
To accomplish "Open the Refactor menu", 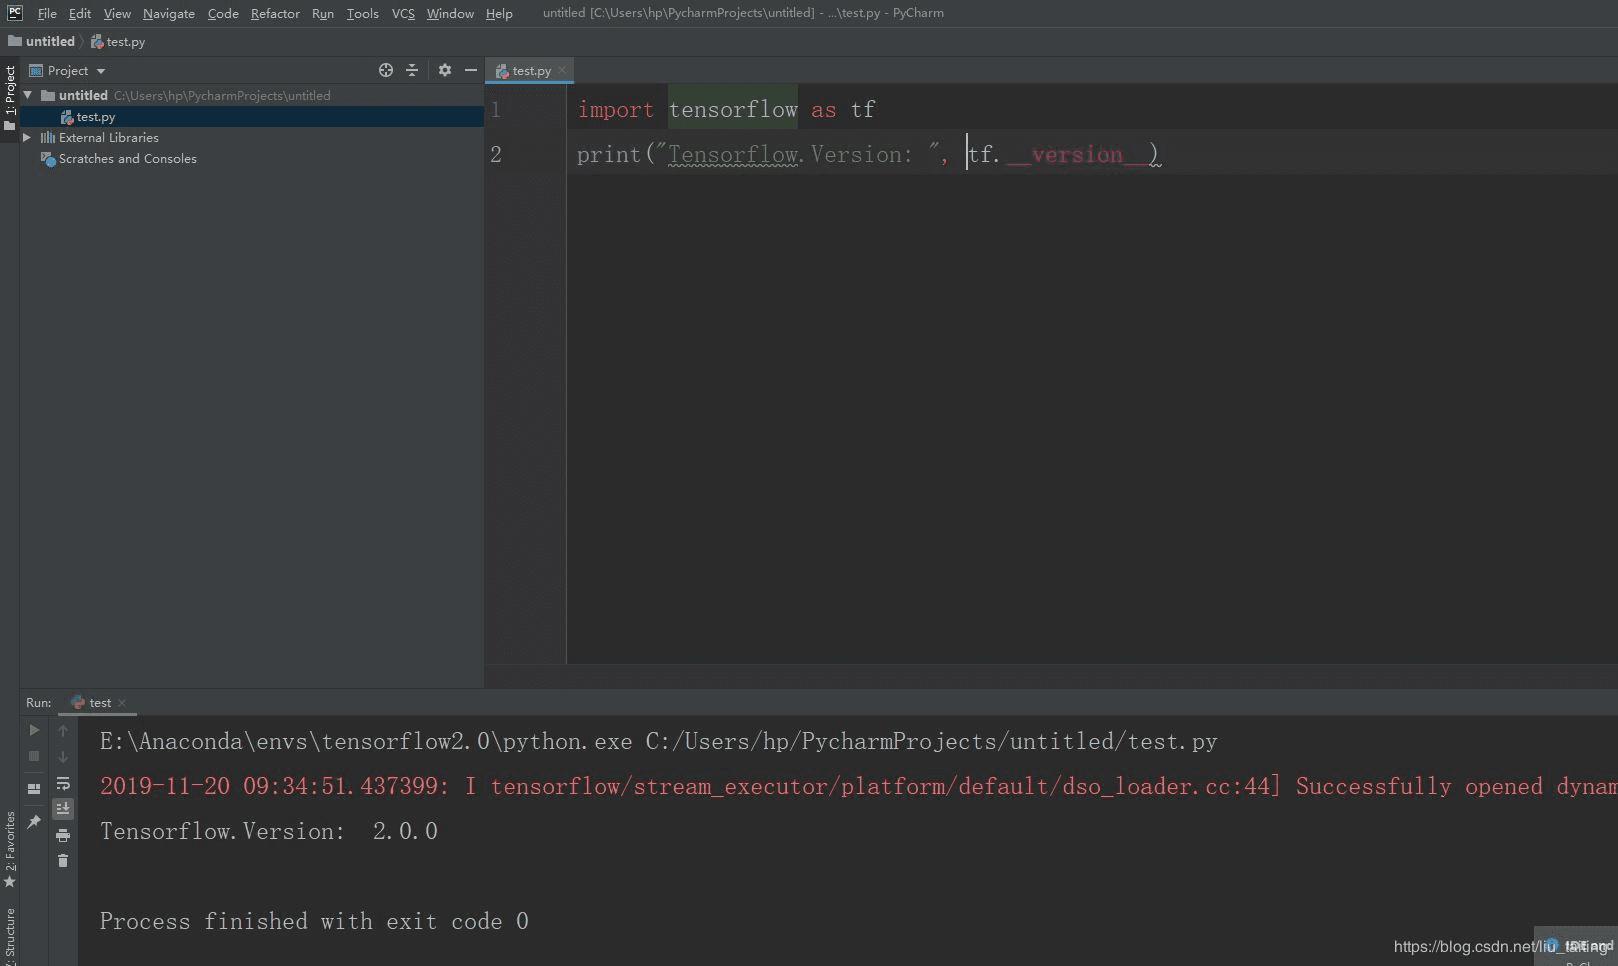I will coord(275,13).
